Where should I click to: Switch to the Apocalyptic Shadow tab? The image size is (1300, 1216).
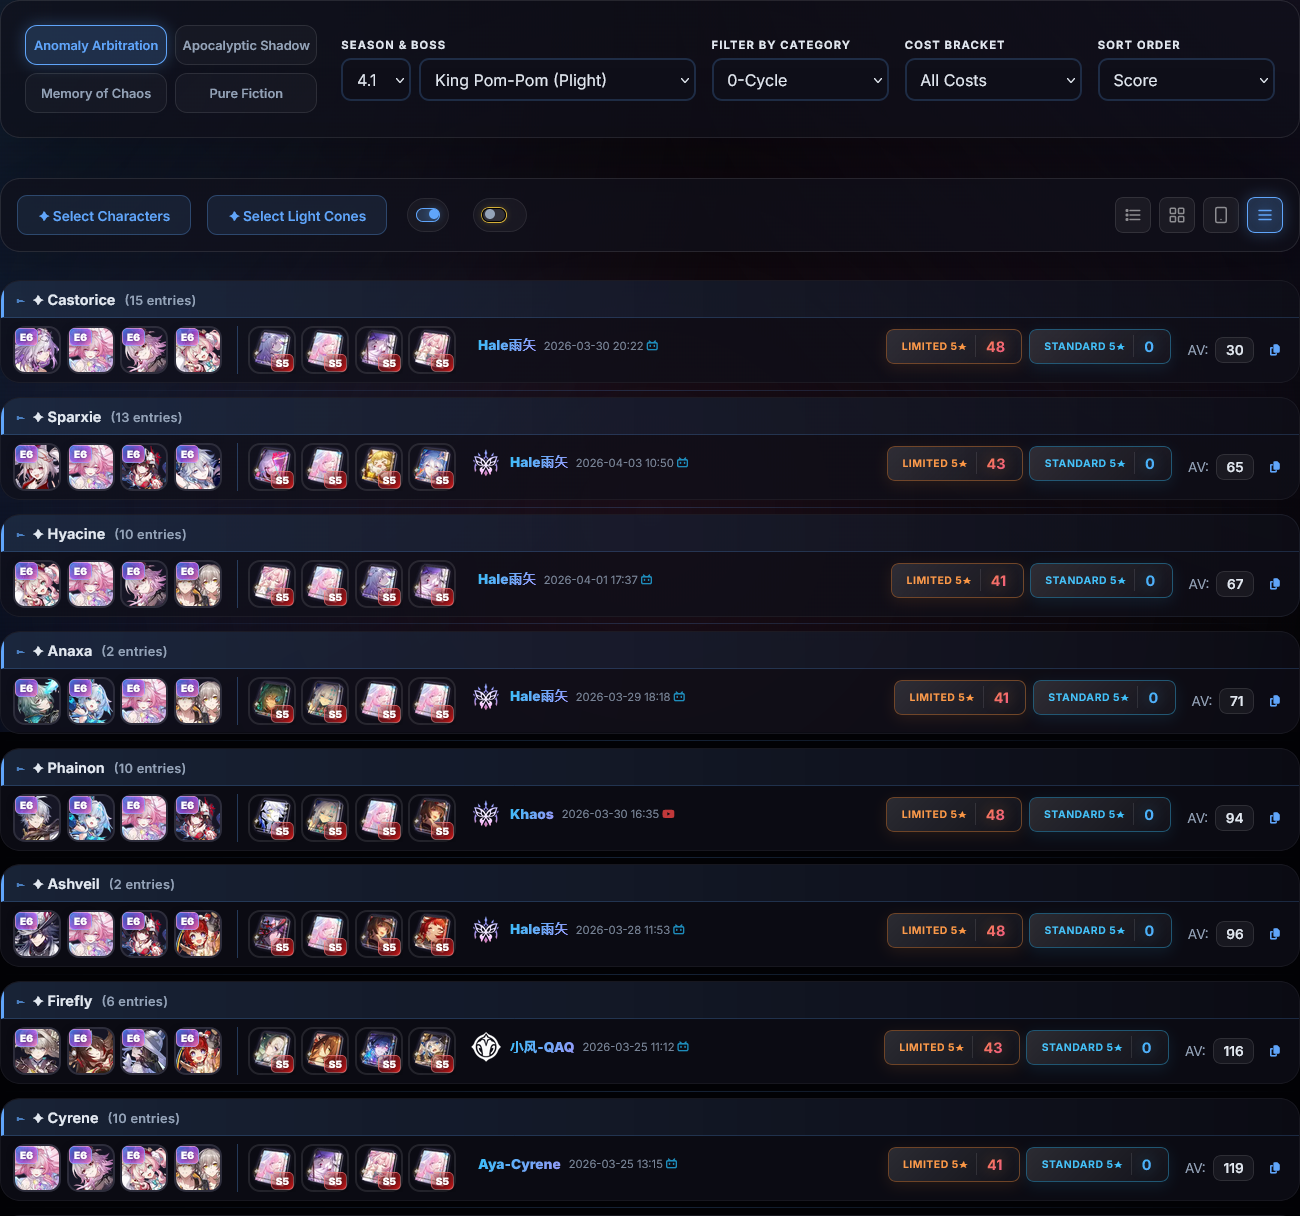click(x=246, y=45)
